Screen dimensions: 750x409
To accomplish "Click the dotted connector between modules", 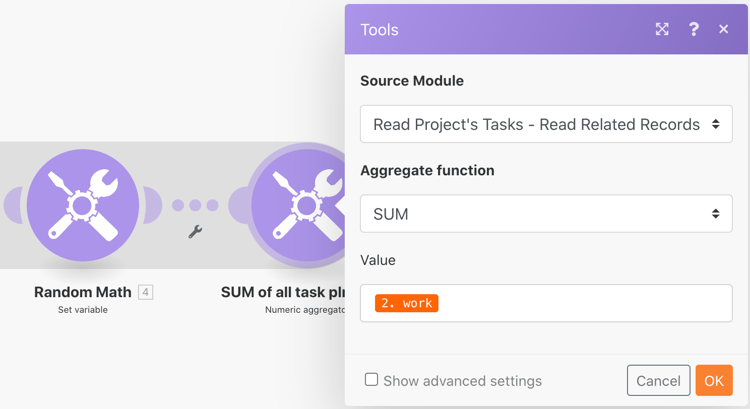I will pos(195,205).
